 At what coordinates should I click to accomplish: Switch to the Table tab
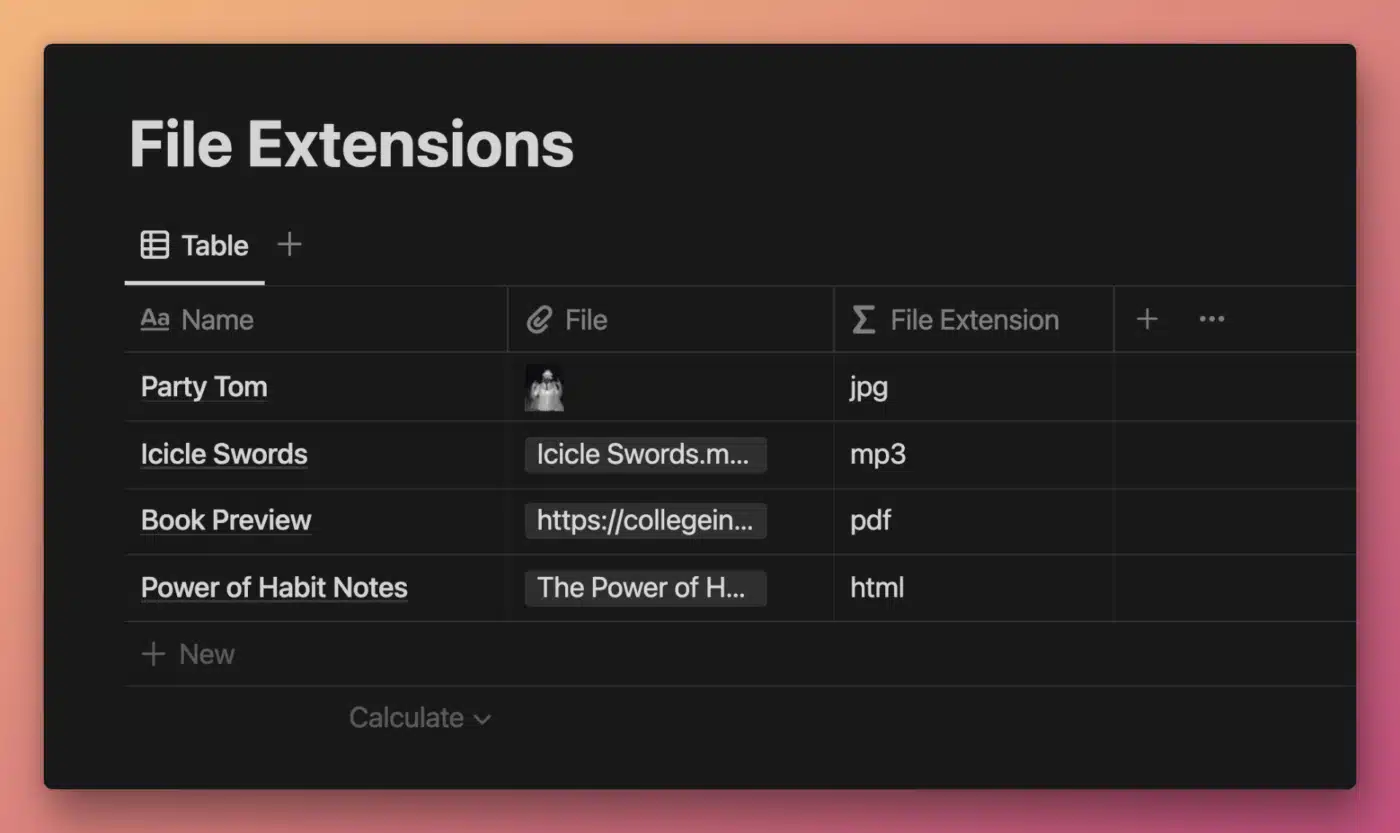point(214,245)
